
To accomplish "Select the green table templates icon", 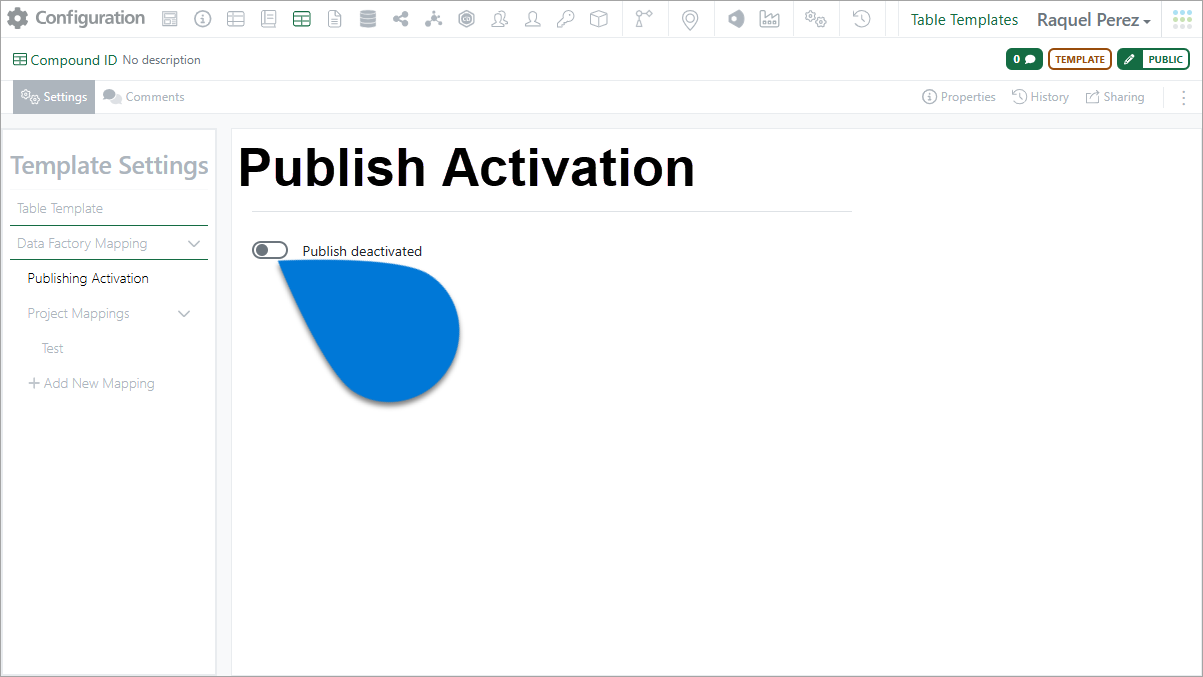I will click(x=301, y=19).
